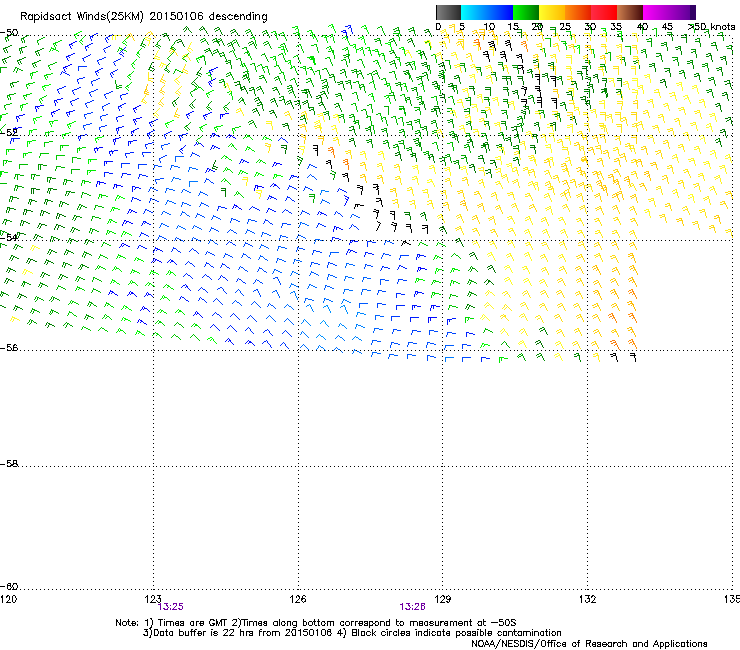
Task: Select the magenta-purple 40-50 knots legend segment
Action: (x=669, y=12)
